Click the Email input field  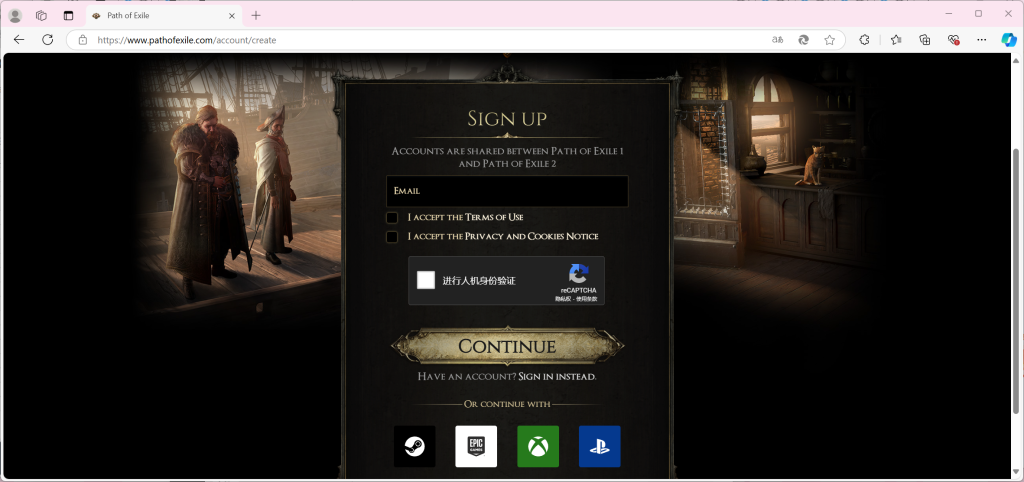507,191
